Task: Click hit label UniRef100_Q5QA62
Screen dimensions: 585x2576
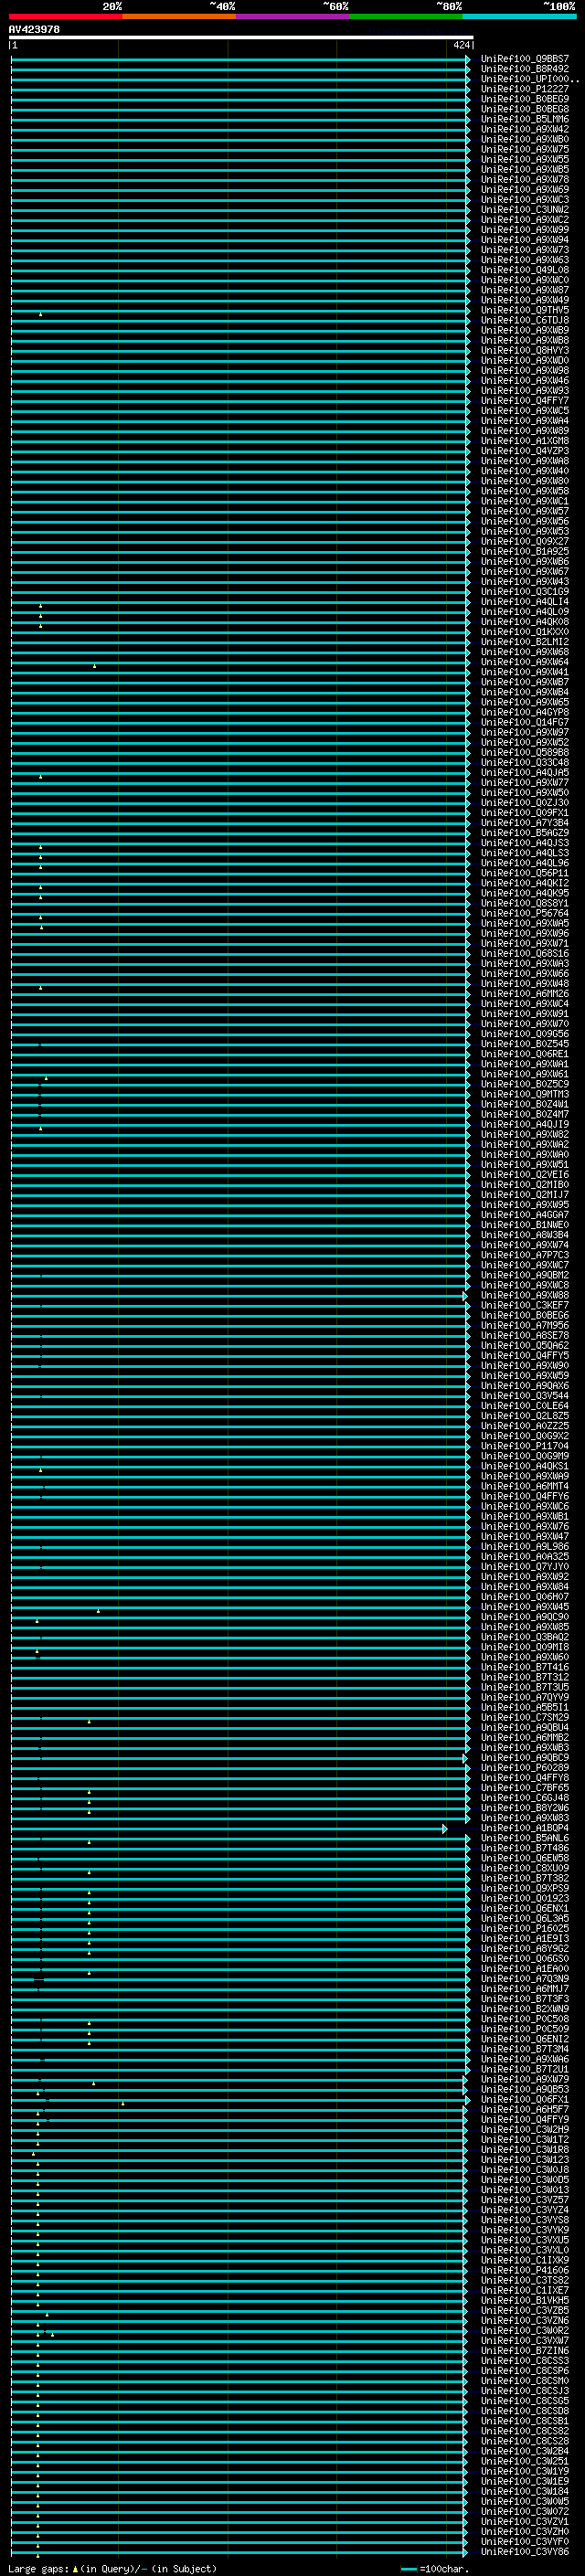Action: click(524, 1346)
